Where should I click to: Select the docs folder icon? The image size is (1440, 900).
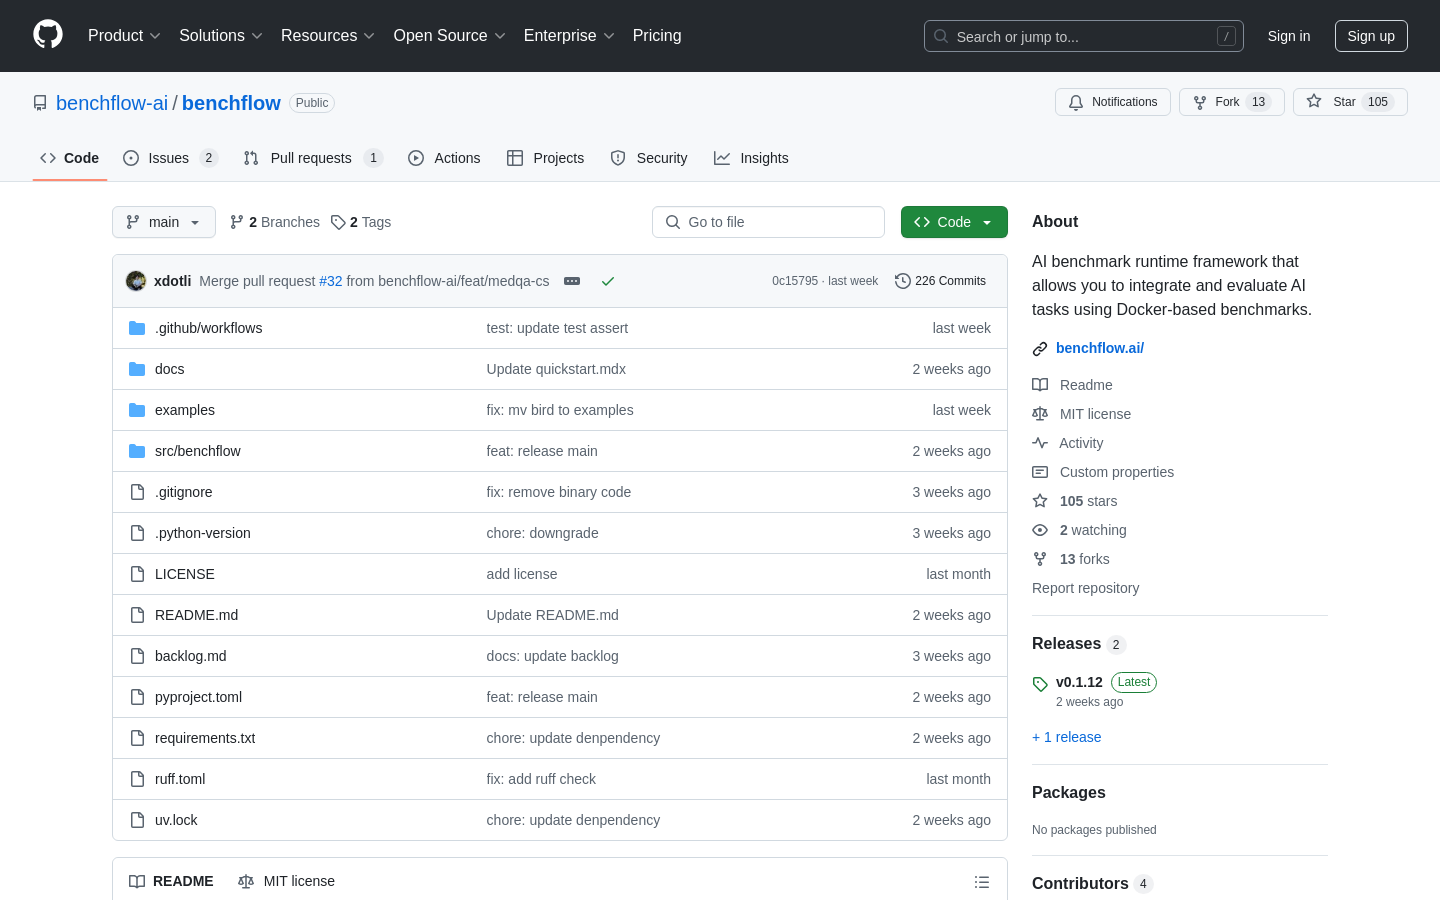click(x=137, y=369)
